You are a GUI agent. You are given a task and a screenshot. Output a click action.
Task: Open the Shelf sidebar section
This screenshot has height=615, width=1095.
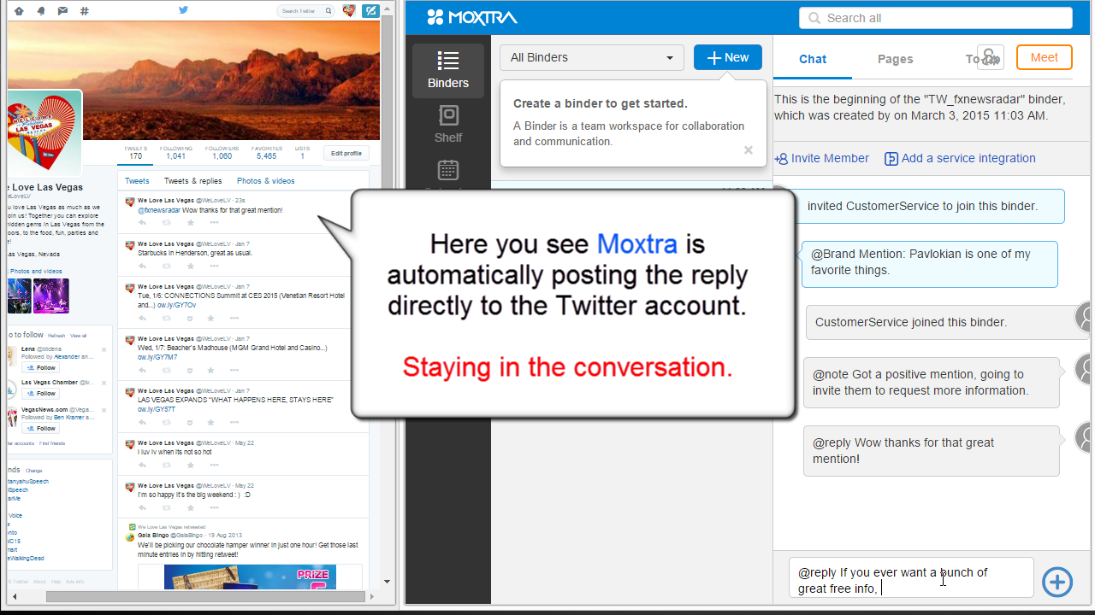(448, 124)
